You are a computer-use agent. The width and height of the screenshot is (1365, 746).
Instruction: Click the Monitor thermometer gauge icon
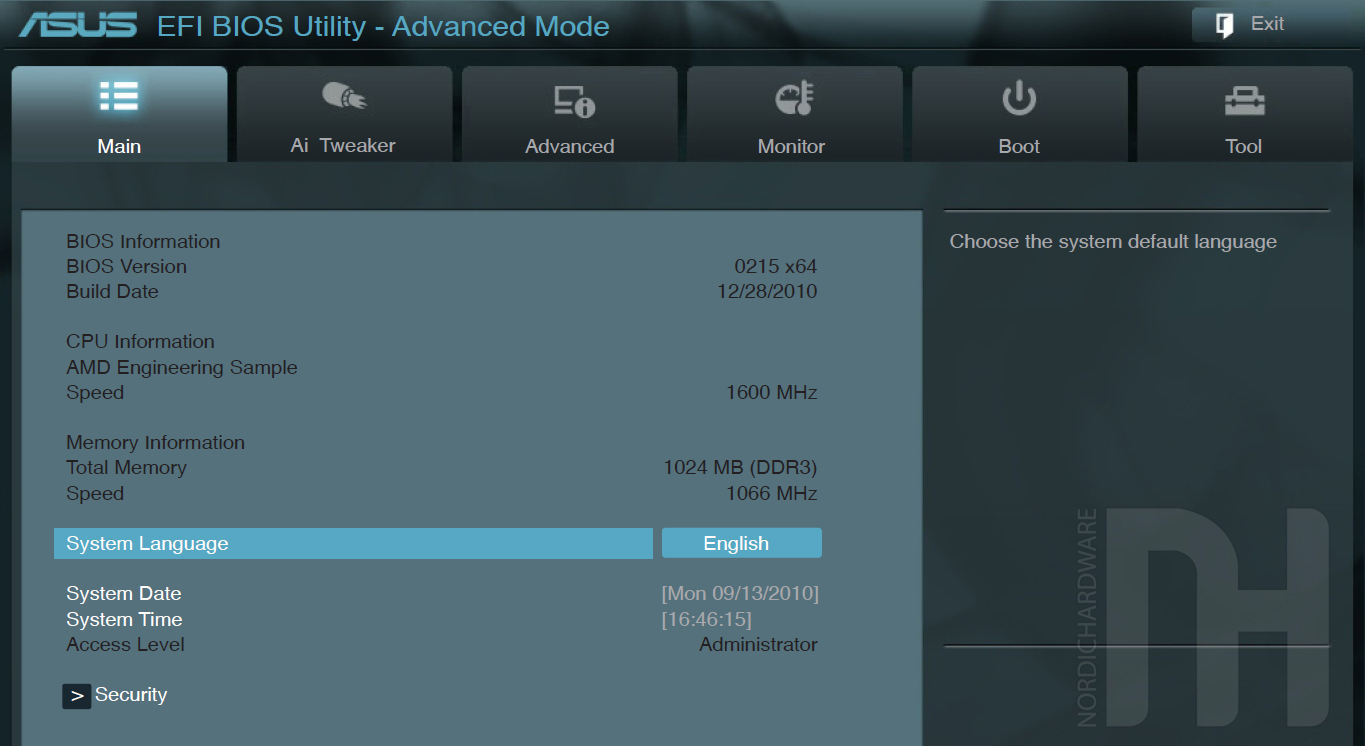click(795, 98)
